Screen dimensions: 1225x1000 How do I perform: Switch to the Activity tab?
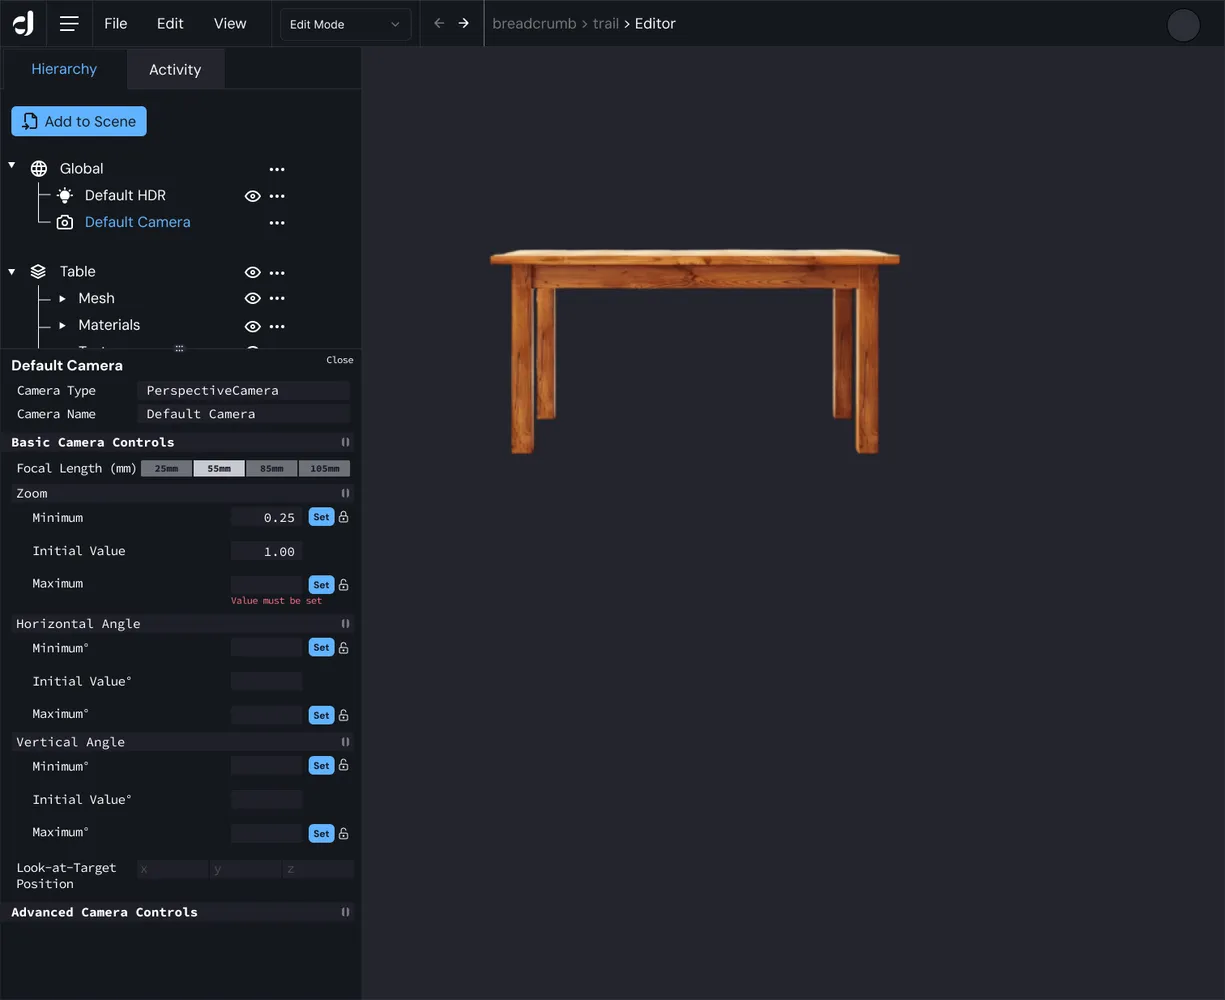coord(175,69)
